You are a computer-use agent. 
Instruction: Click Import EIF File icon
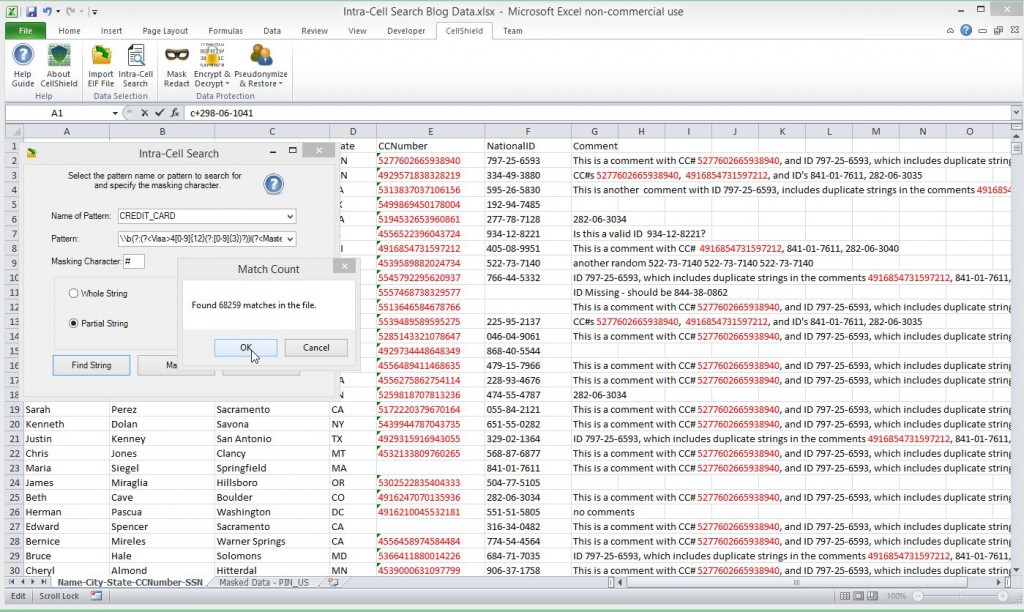[x=101, y=65]
